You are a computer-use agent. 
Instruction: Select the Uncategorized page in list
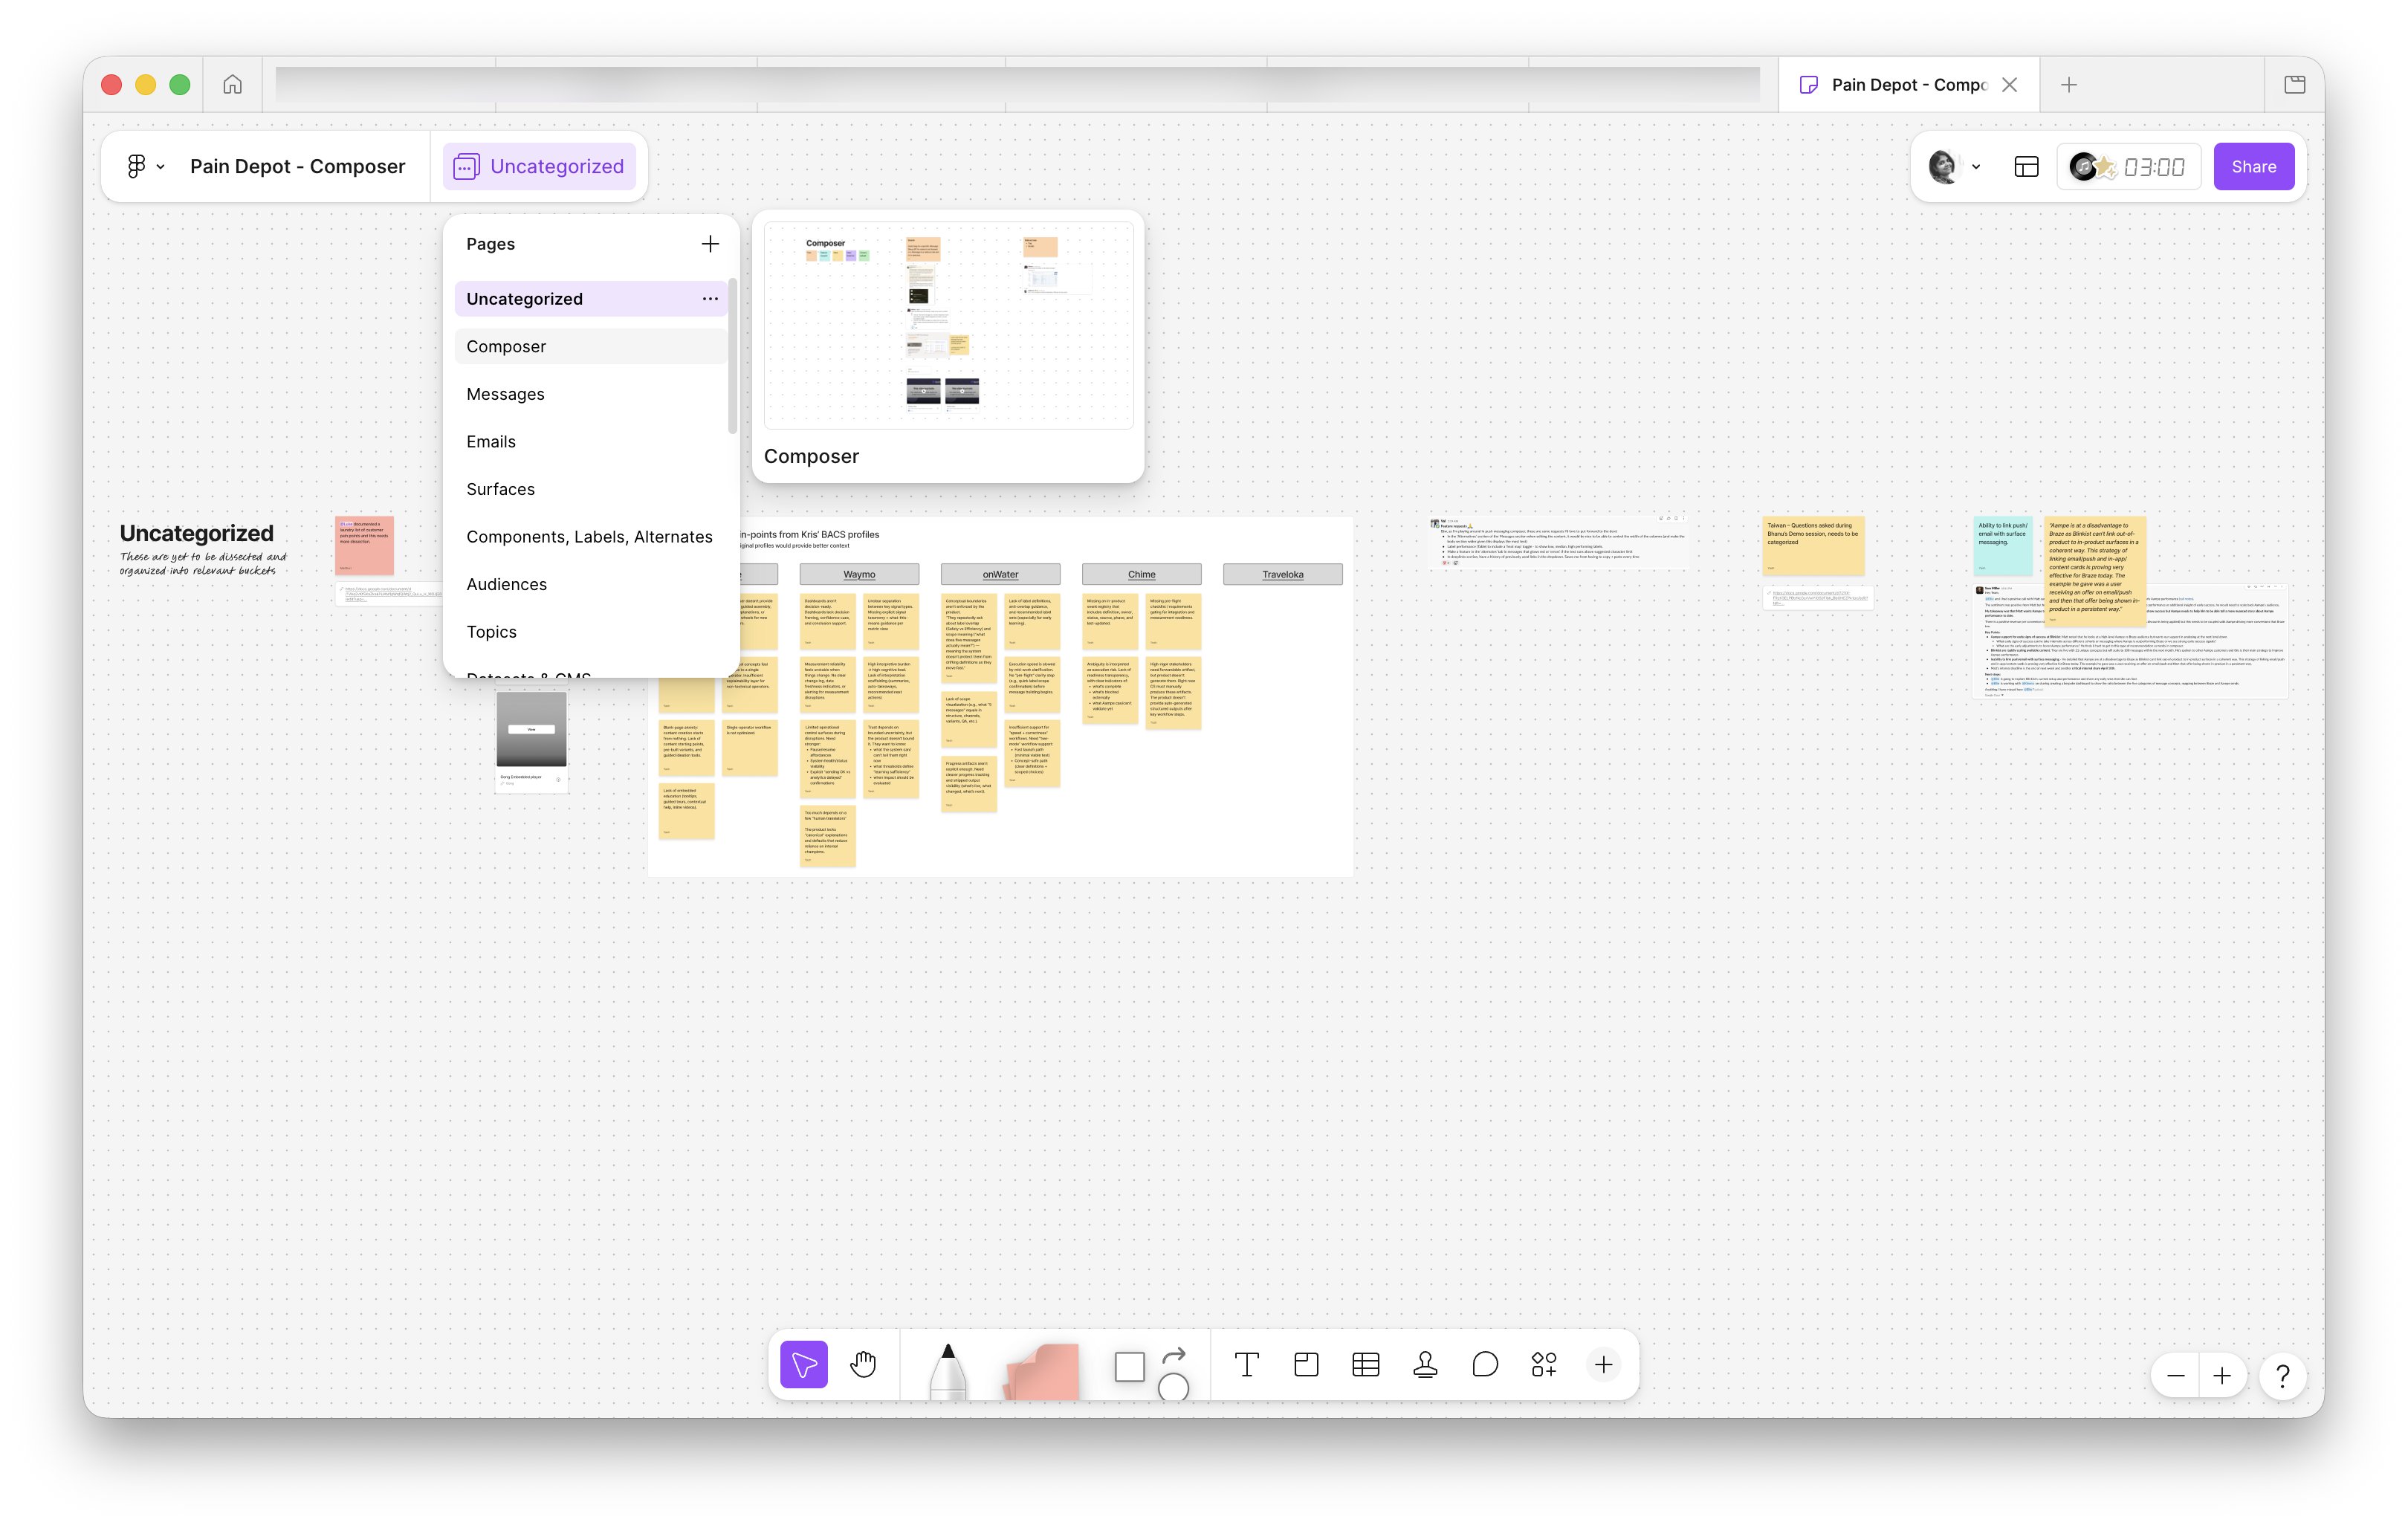click(x=590, y=299)
